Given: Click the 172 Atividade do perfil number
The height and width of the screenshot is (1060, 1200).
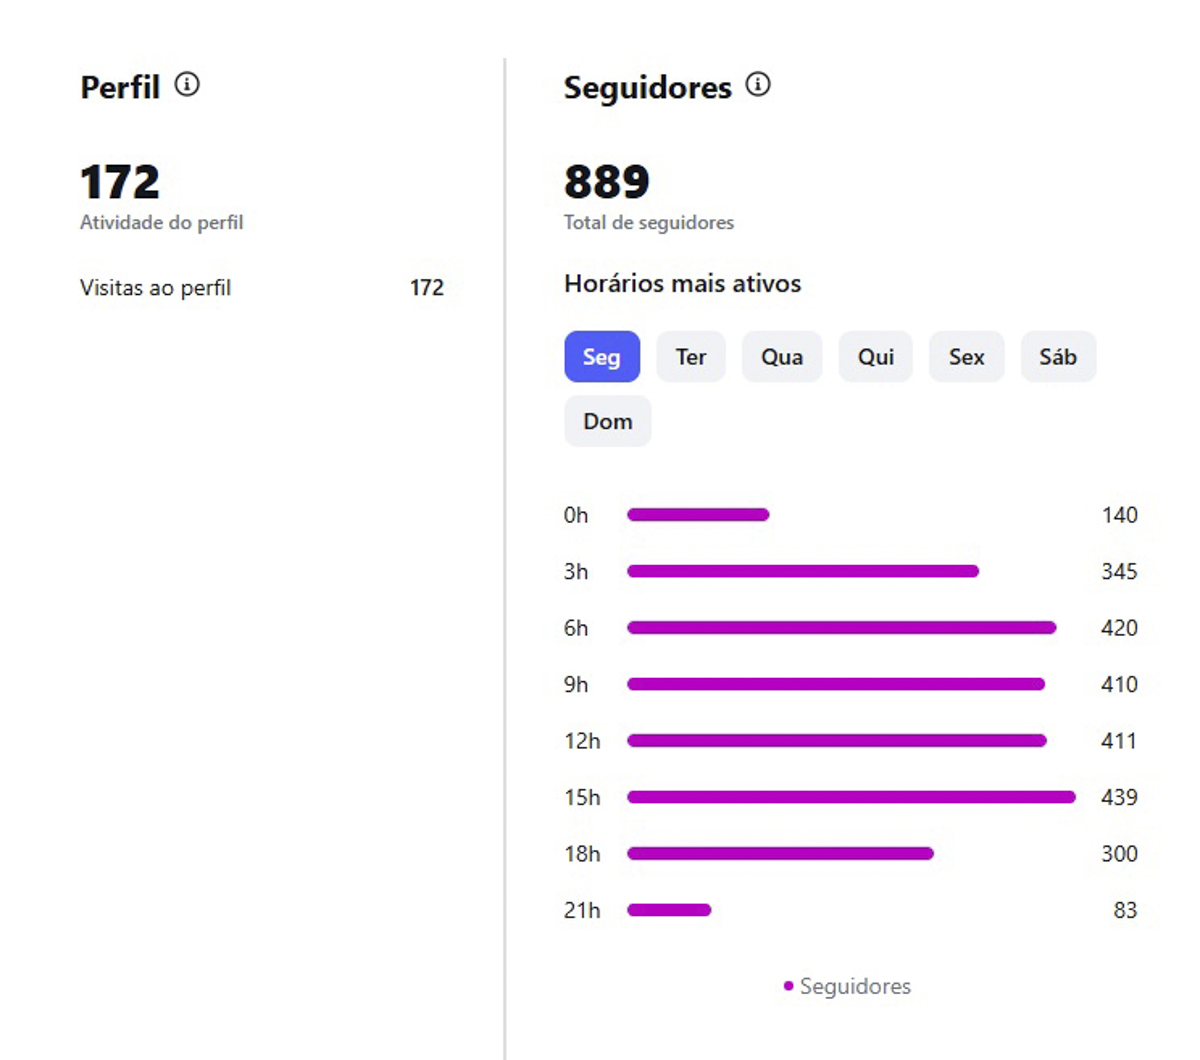Looking at the screenshot, I should point(120,182).
